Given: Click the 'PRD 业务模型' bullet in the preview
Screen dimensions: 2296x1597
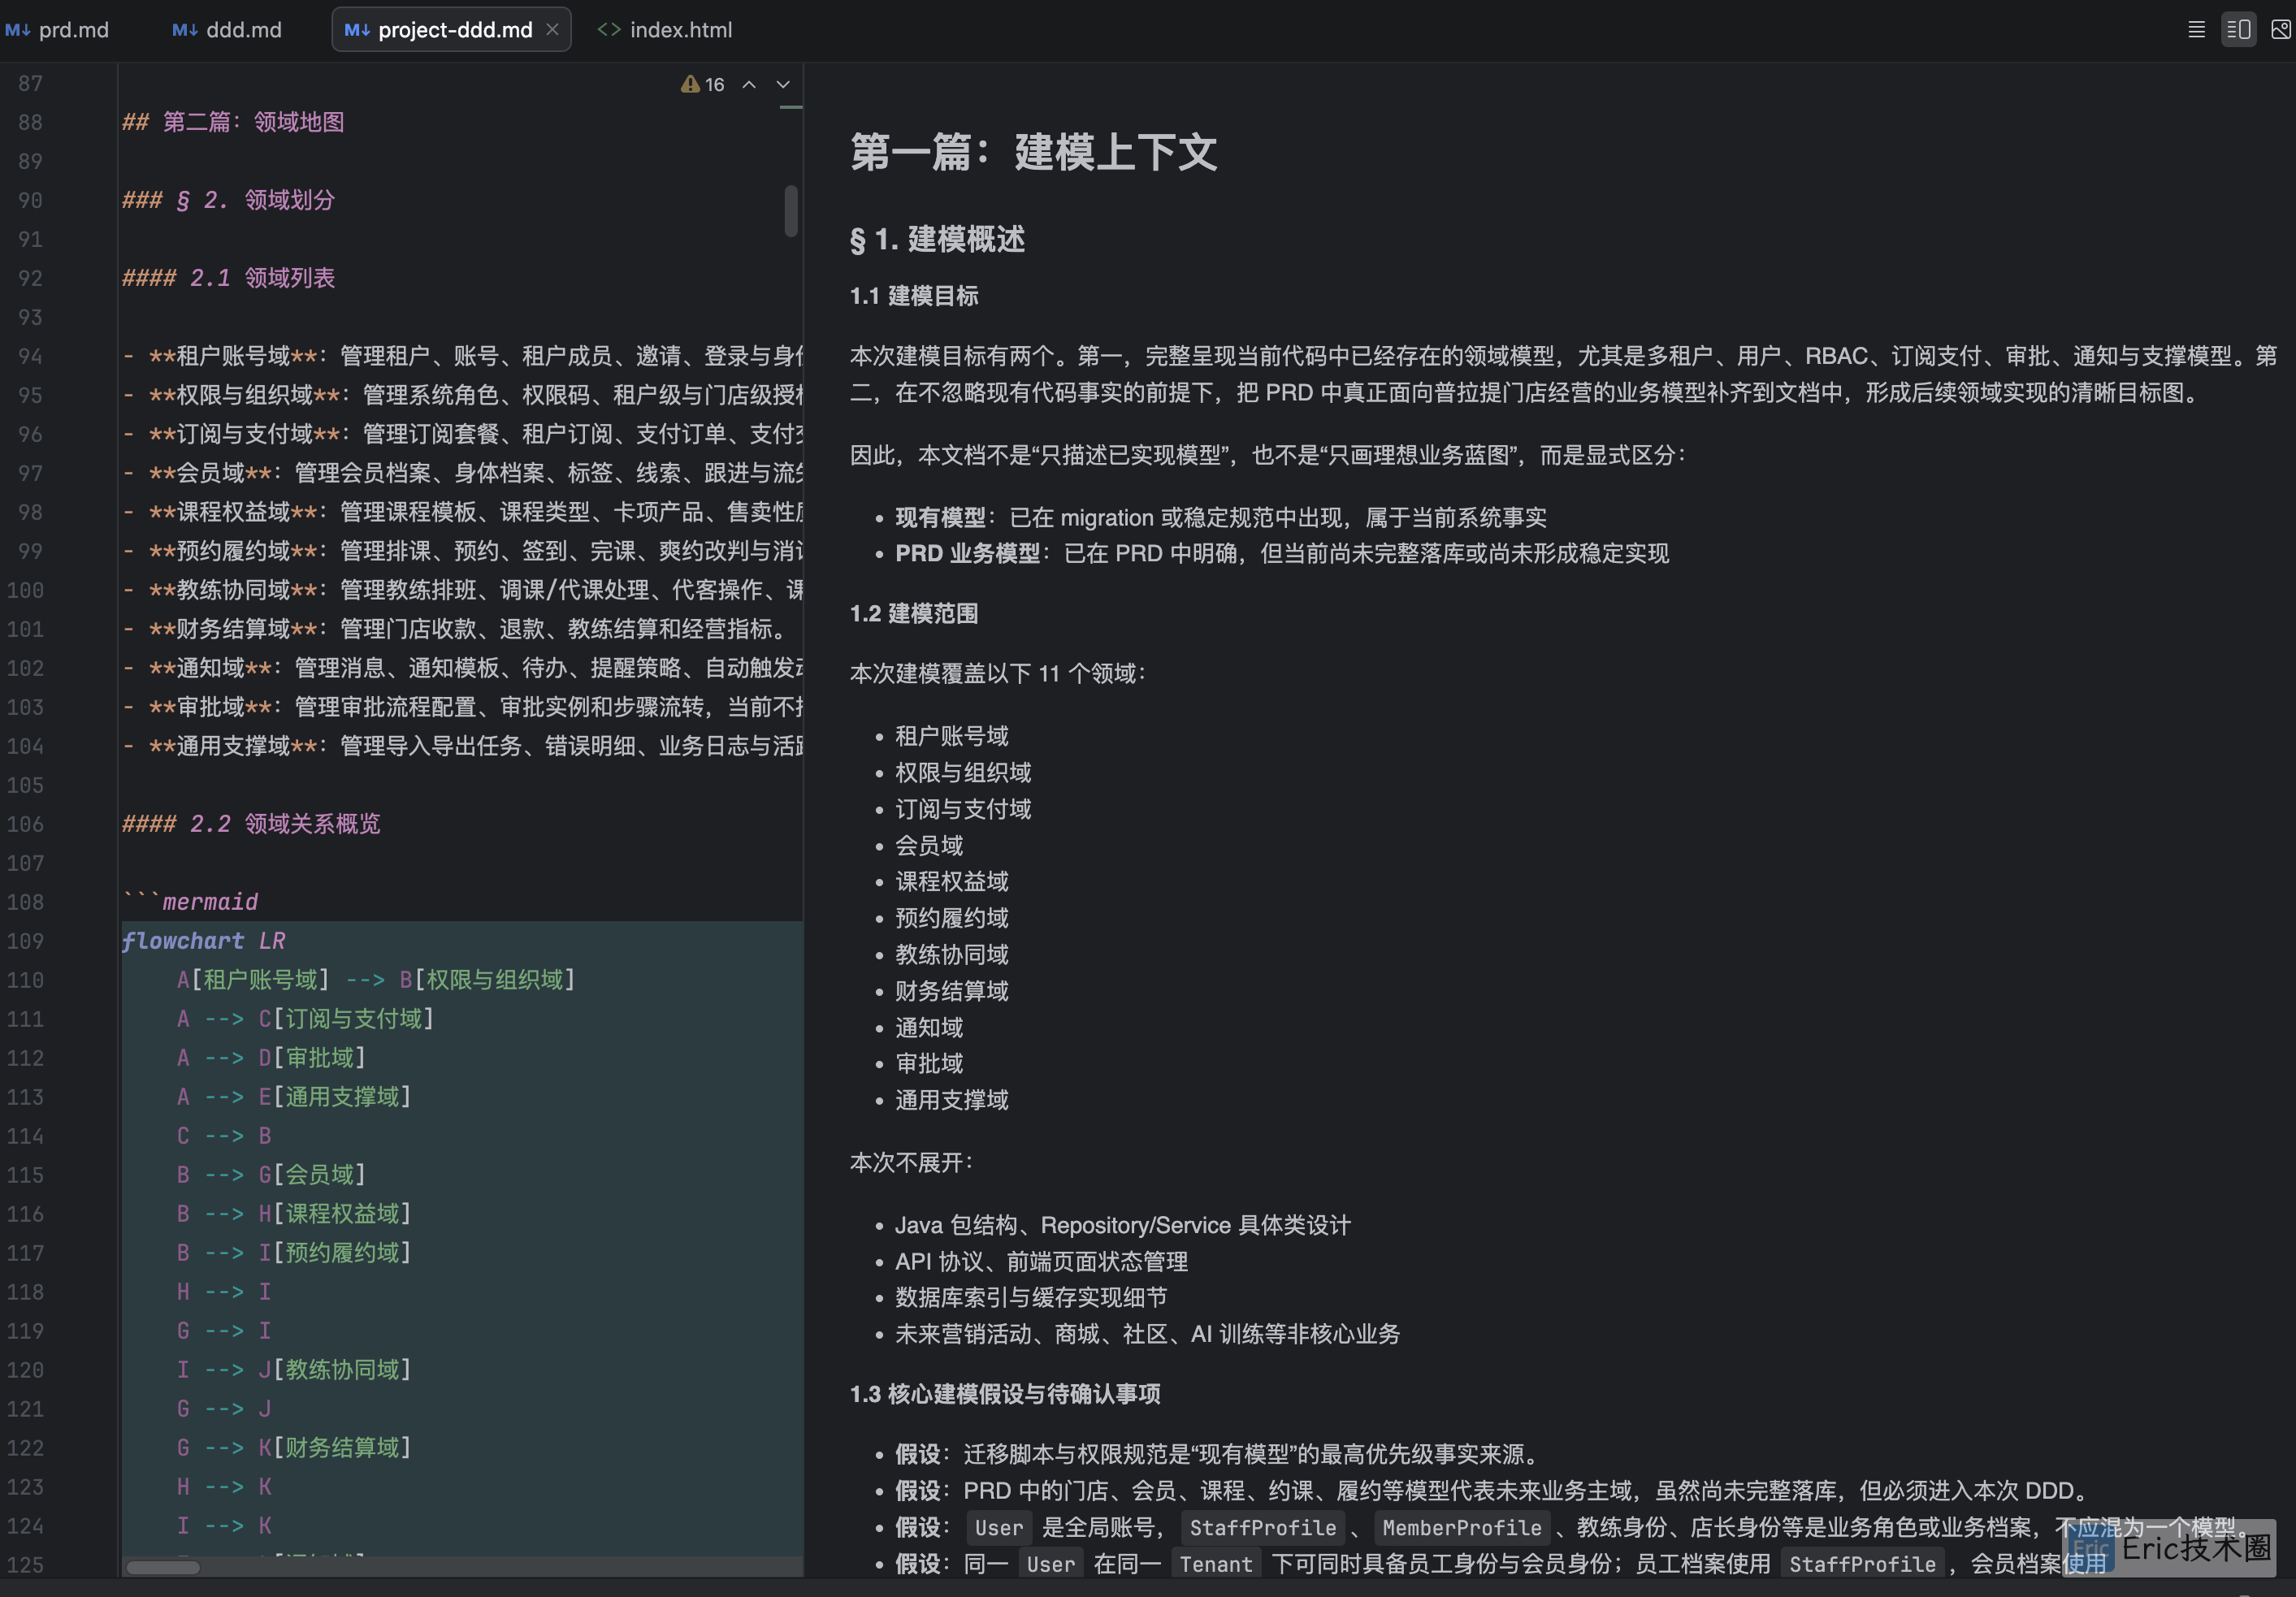Looking at the screenshot, I should (x=1282, y=554).
